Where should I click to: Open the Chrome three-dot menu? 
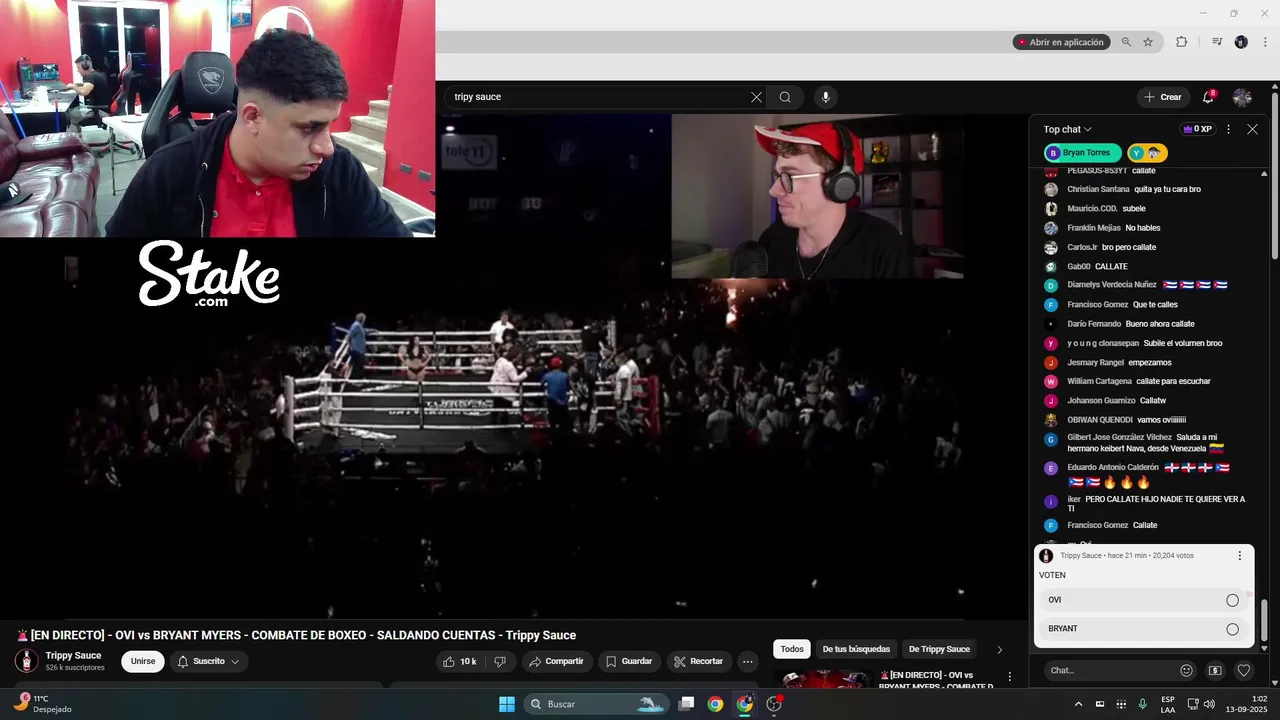click(1263, 42)
